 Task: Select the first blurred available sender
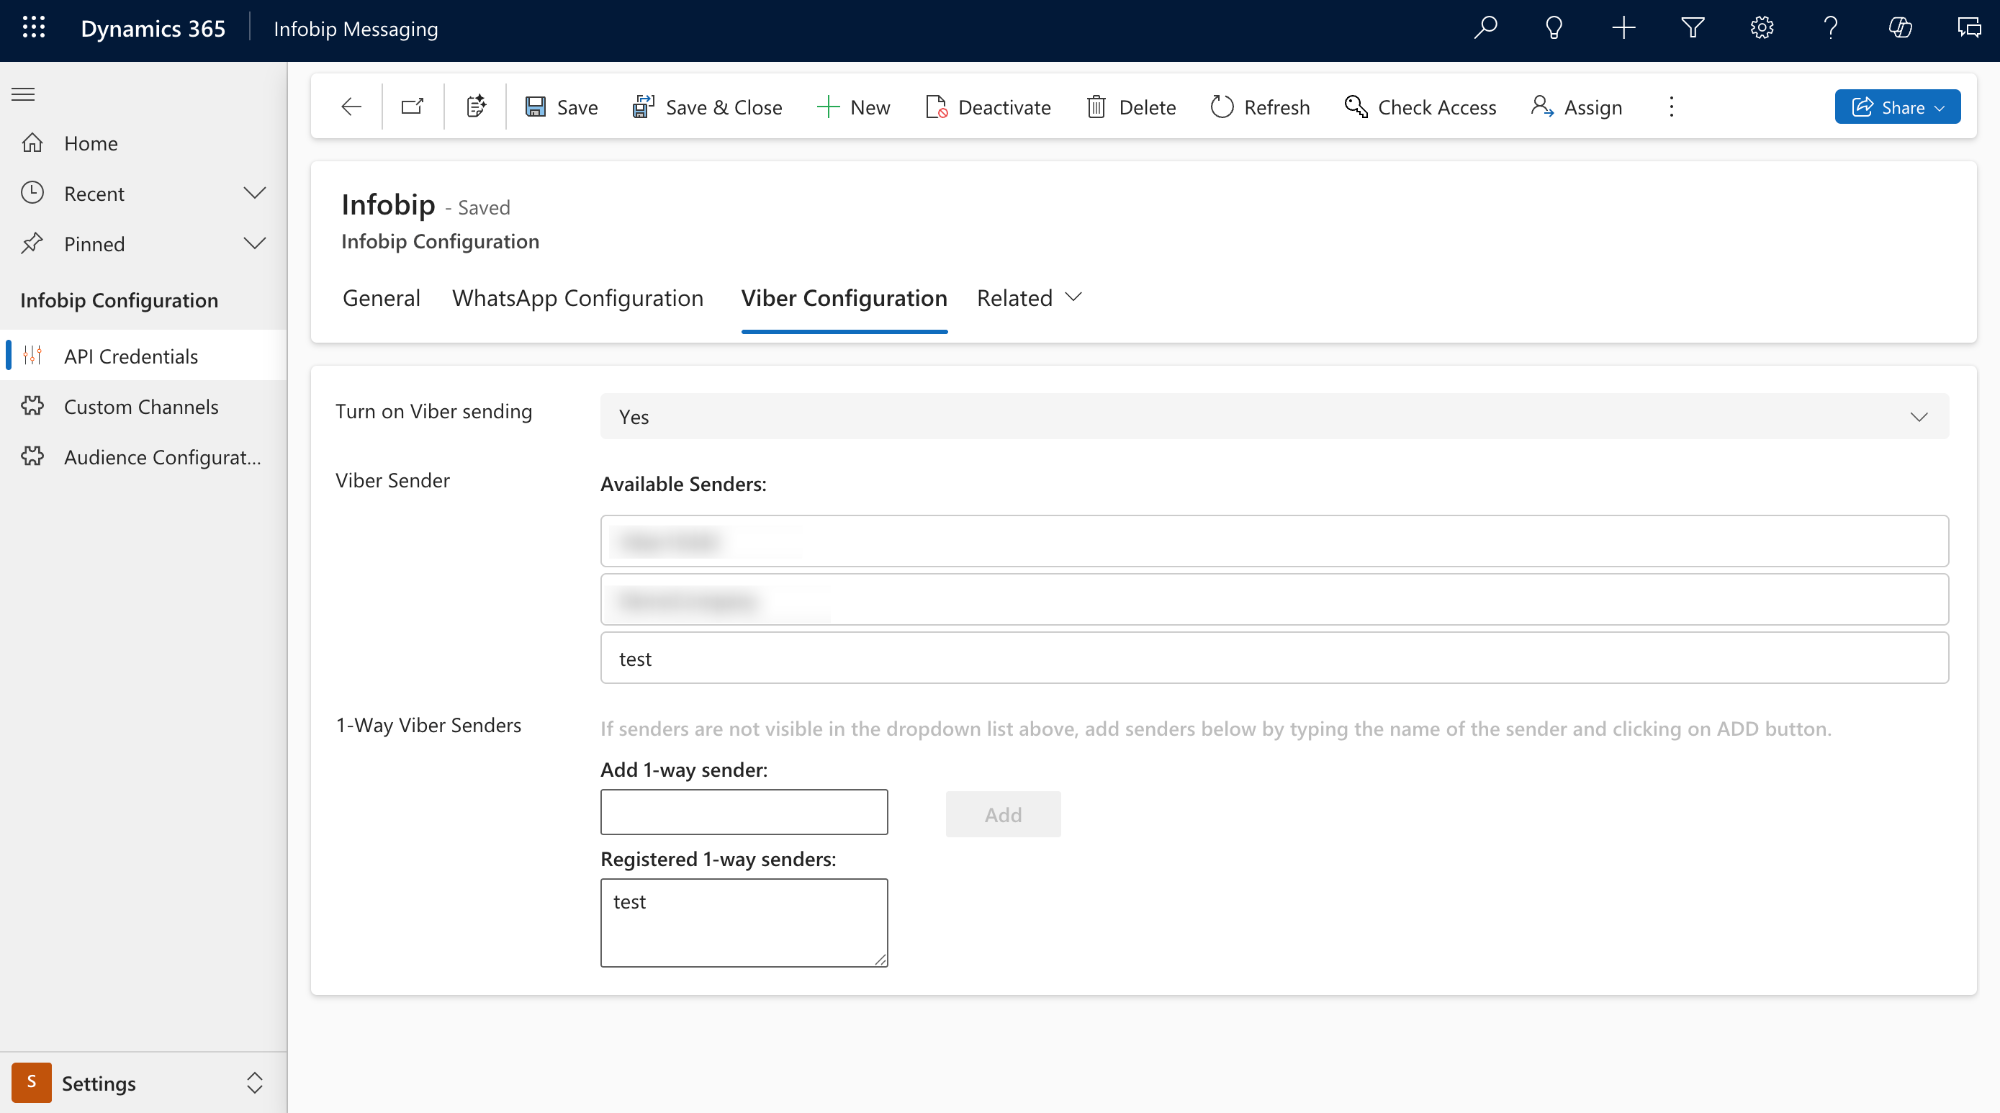pyautogui.click(x=1274, y=541)
